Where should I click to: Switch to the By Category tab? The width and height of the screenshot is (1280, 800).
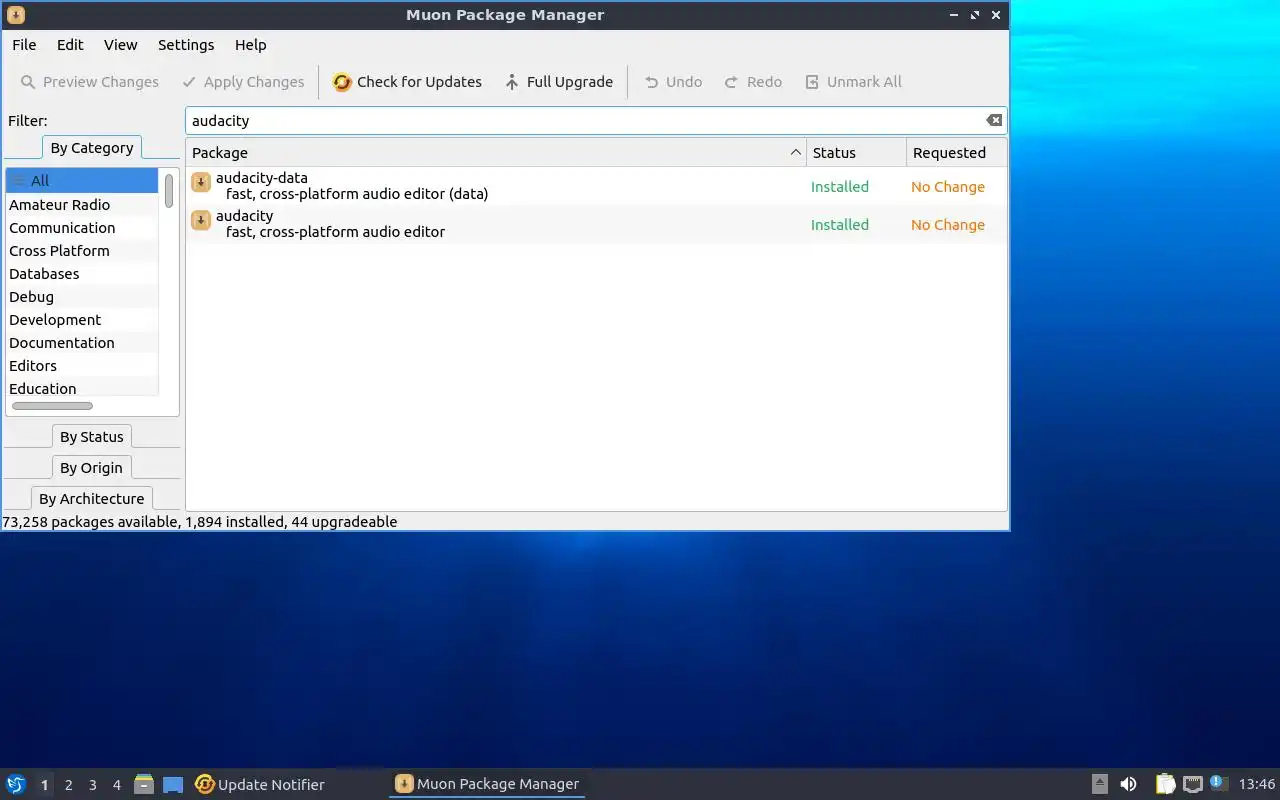pyautogui.click(x=92, y=148)
